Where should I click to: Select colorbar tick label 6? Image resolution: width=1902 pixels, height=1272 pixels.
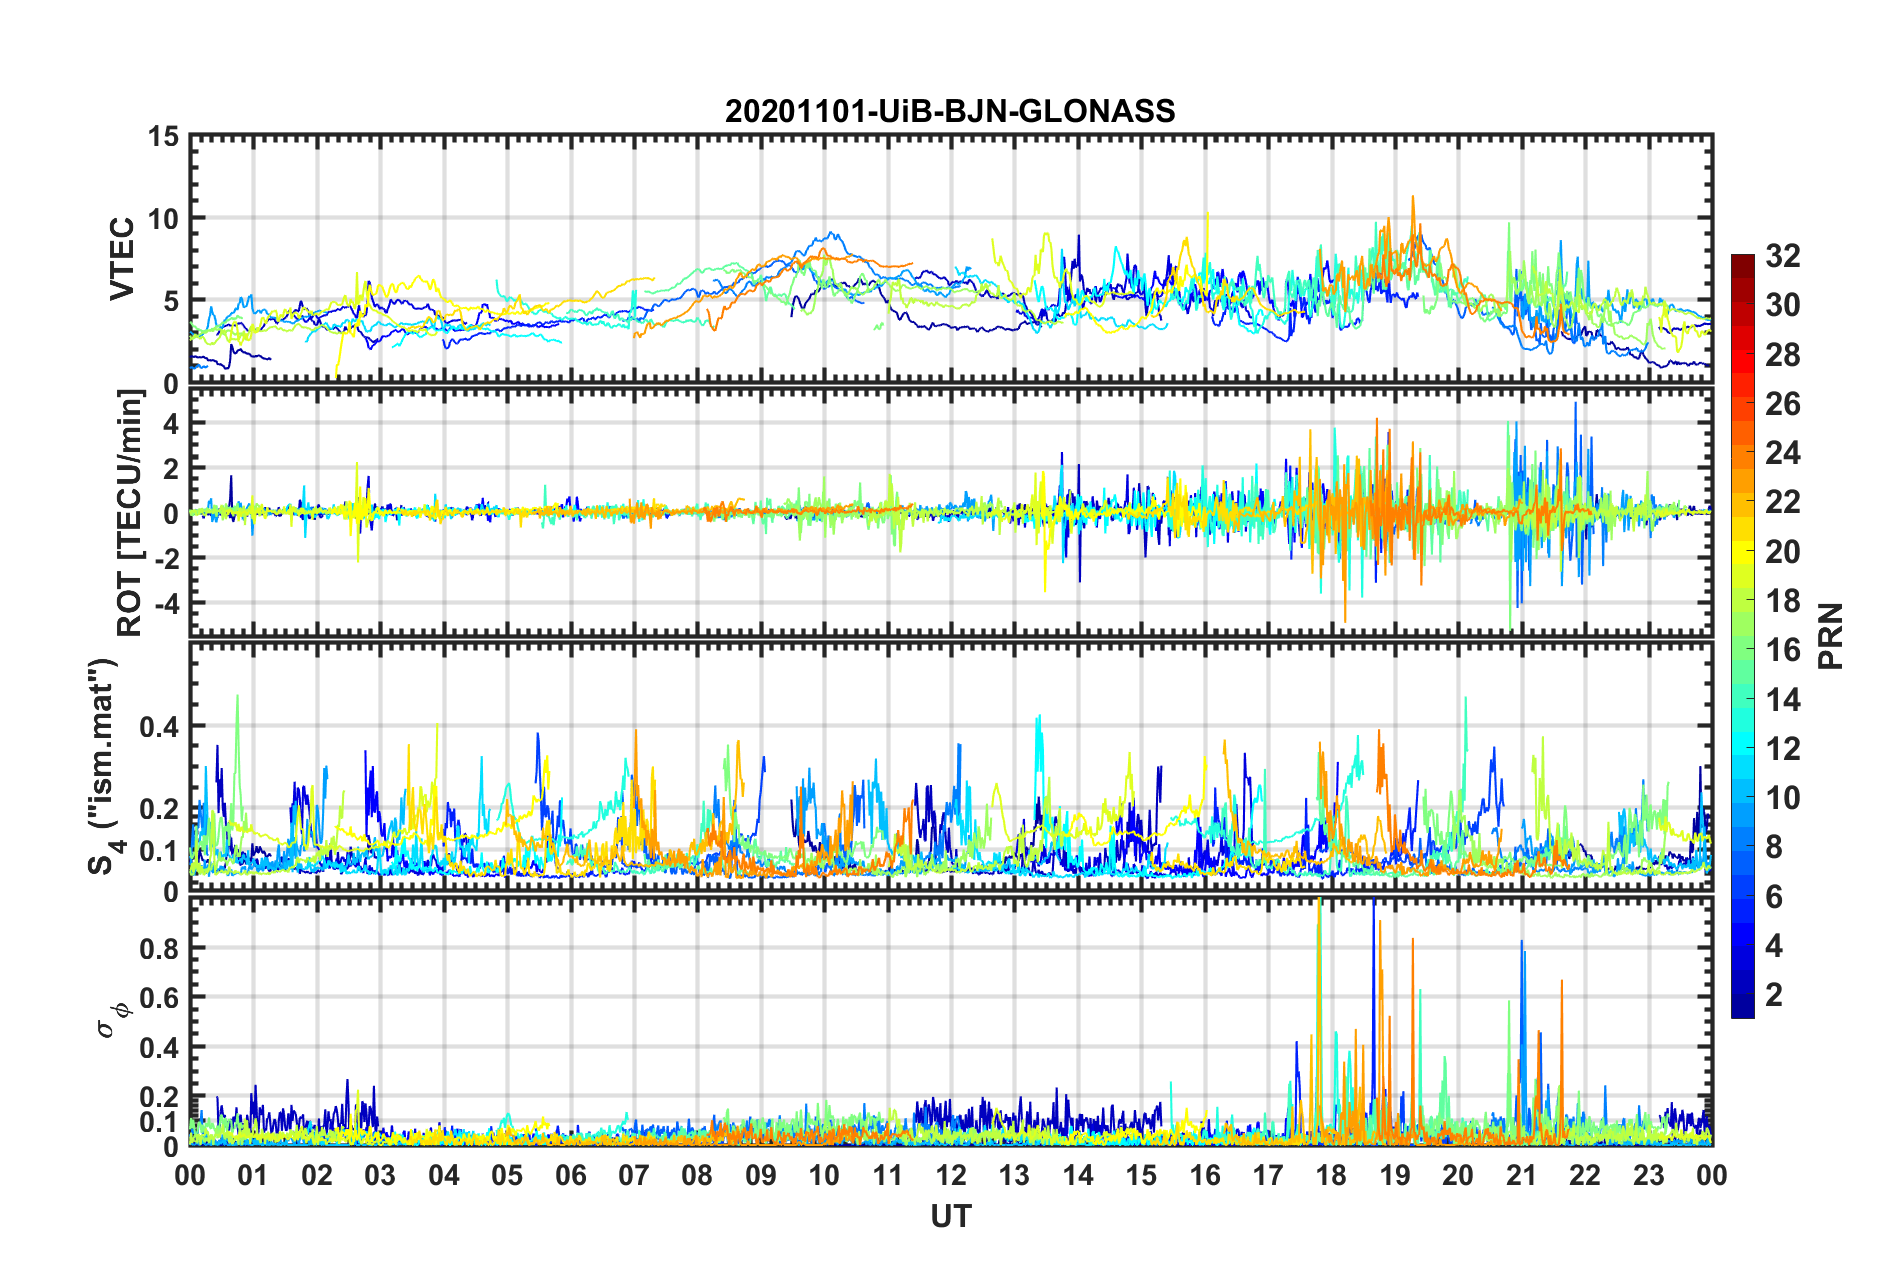click(1774, 897)
